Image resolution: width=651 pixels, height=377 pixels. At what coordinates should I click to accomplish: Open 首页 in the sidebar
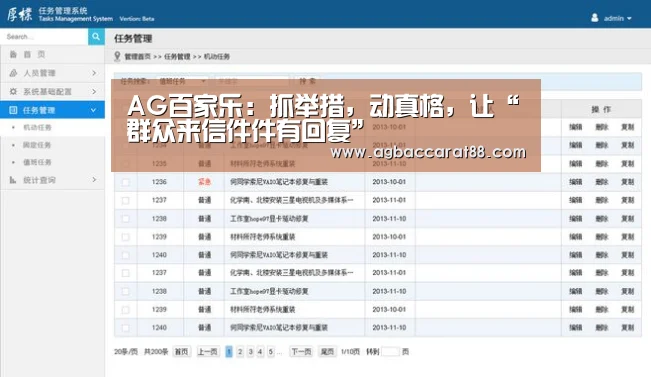click(x=53, y=54)
